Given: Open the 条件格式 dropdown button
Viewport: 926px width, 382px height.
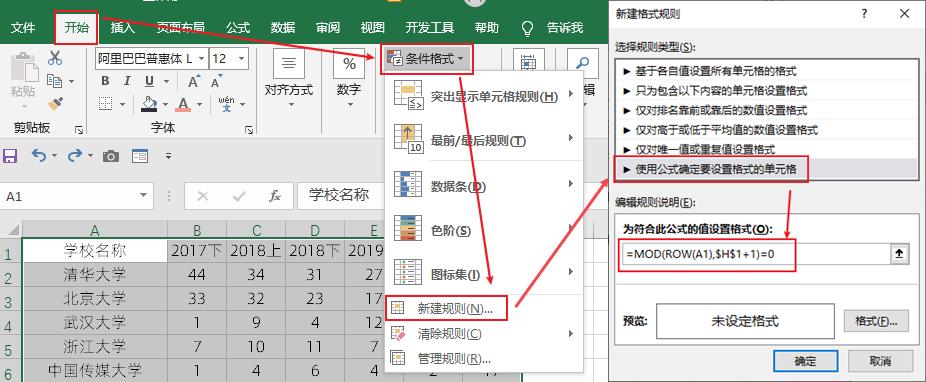Looking at the screenshot, I should (428, 59).
